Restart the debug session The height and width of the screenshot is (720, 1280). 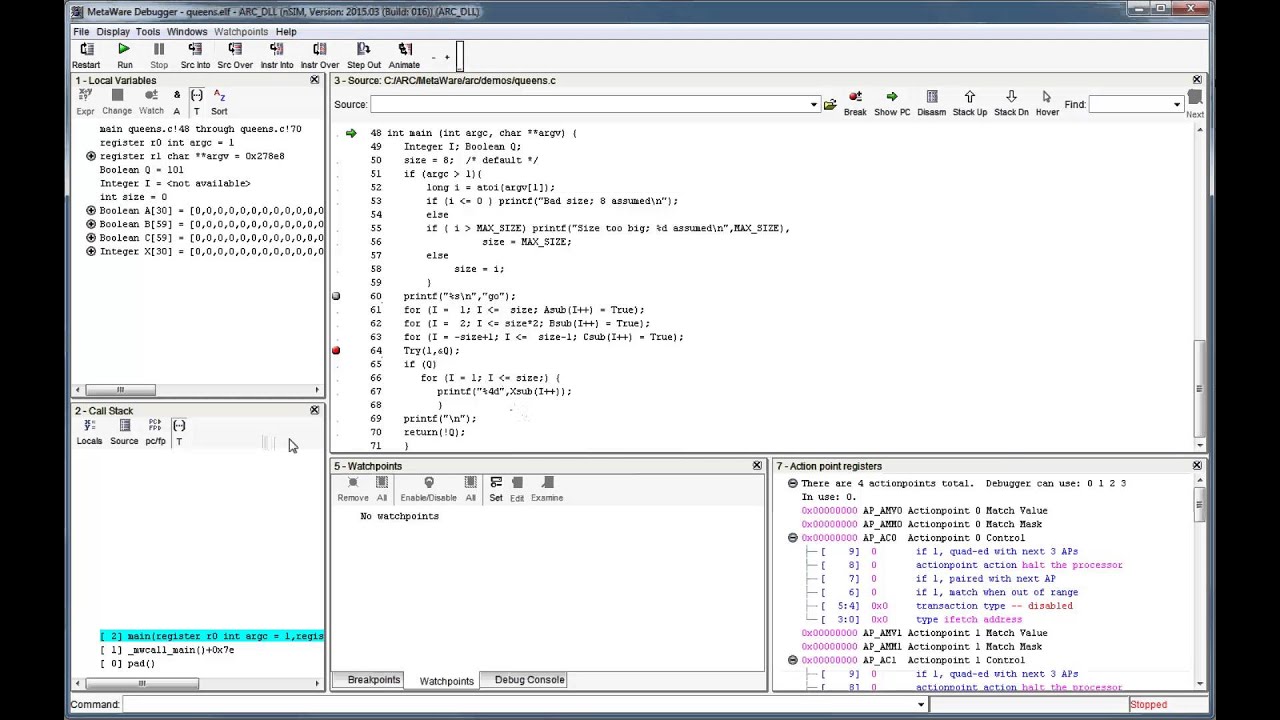[86, 55]
